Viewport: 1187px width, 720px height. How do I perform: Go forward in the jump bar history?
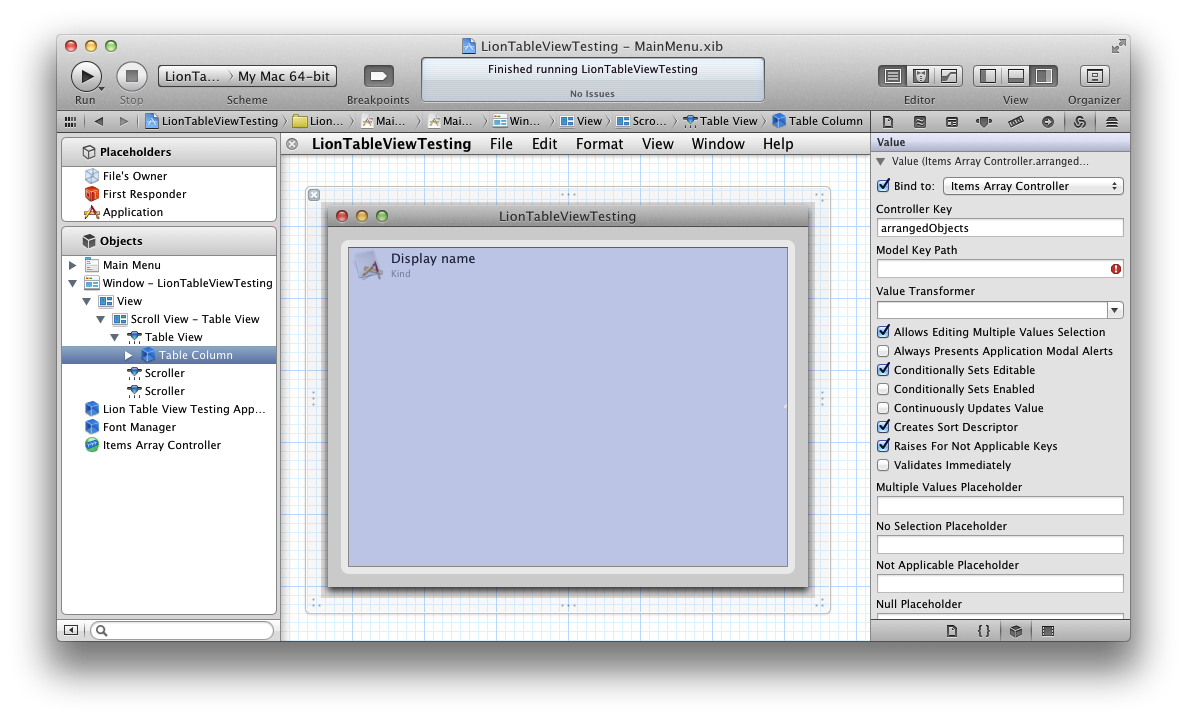pos(123,121)
